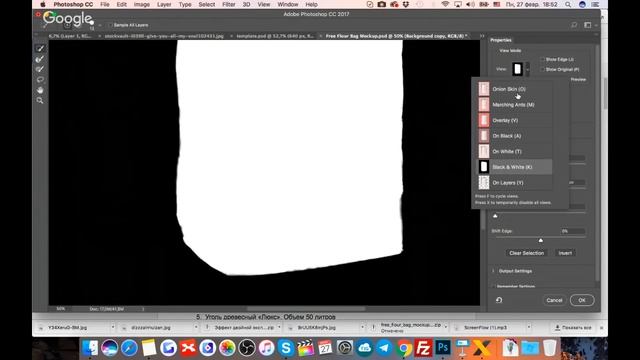The image size is (640, 360).
Task: Open dropdown arrow for Y34XeruD-BM.jpg download
Action: [x=113, y=327]
